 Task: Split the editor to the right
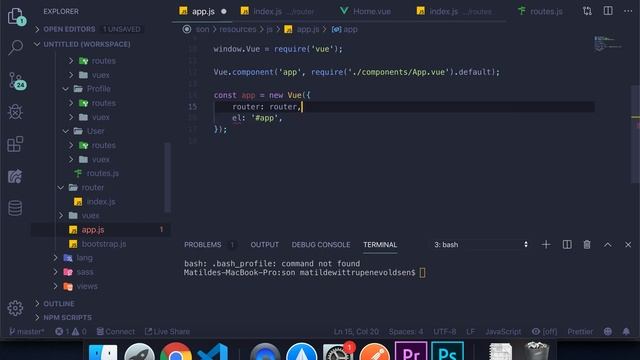click(608, 11)
